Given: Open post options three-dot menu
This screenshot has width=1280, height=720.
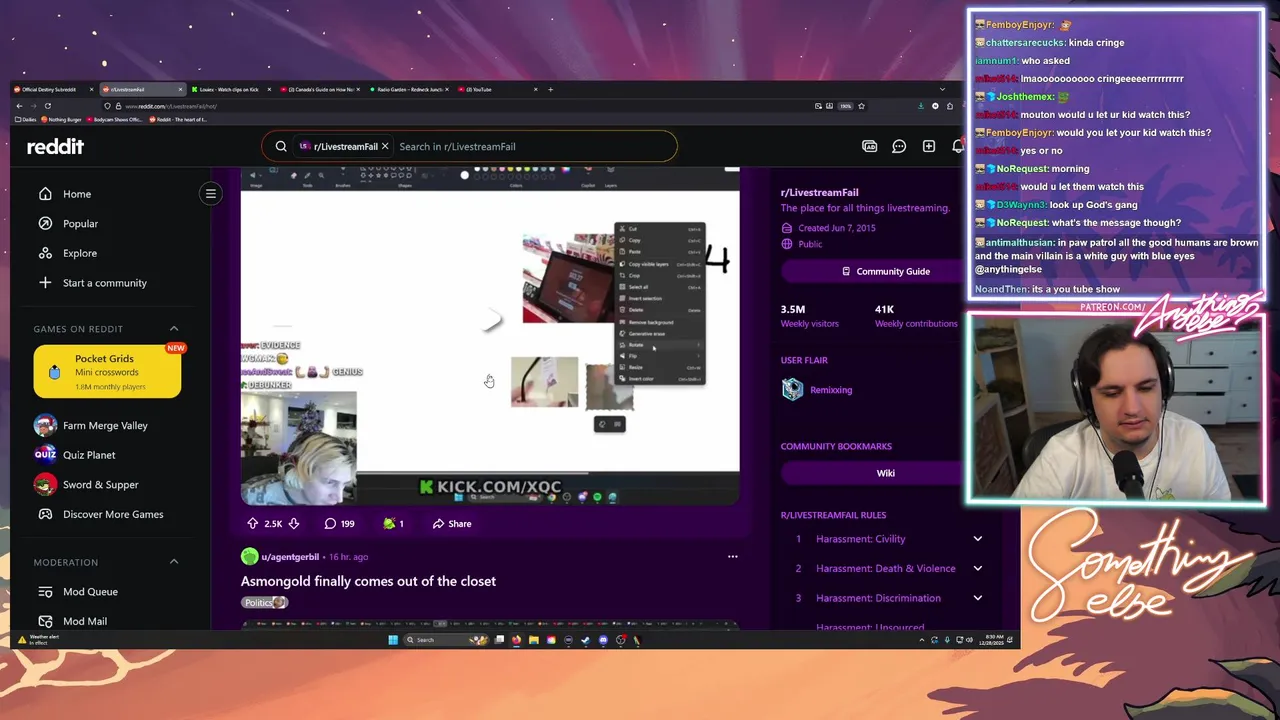Looking at the screenshot, I should point(732,557).
